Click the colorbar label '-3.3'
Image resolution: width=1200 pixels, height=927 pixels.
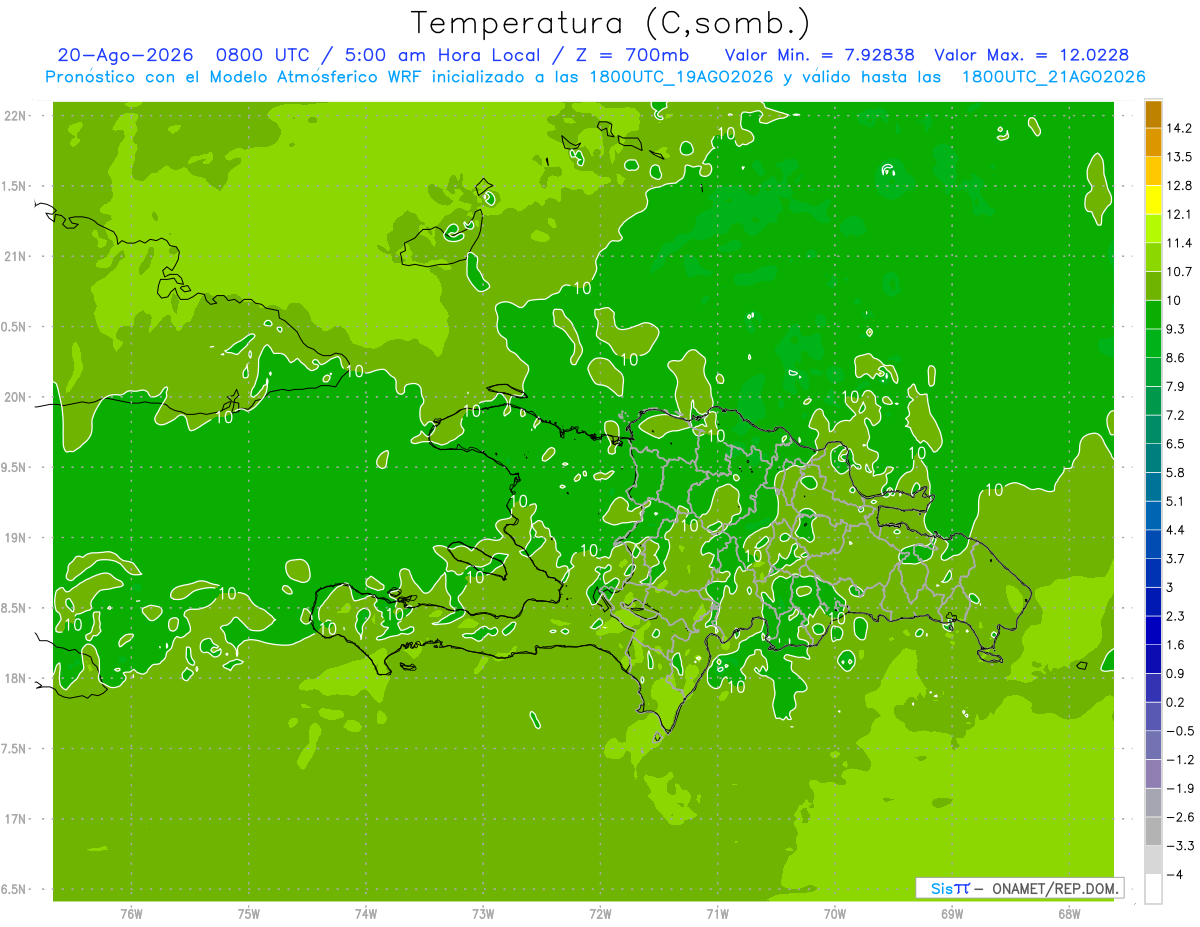tap(1178, 845)
